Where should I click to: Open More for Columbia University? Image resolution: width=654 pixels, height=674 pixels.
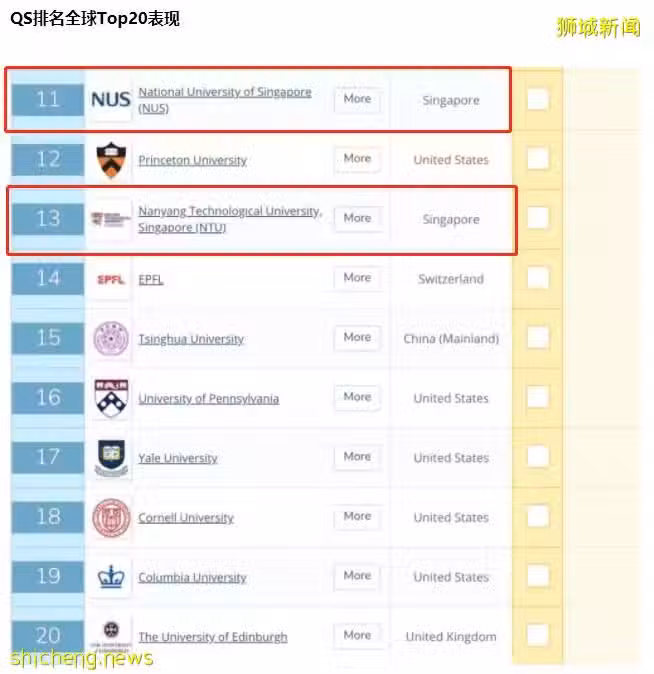coord(357,576)
